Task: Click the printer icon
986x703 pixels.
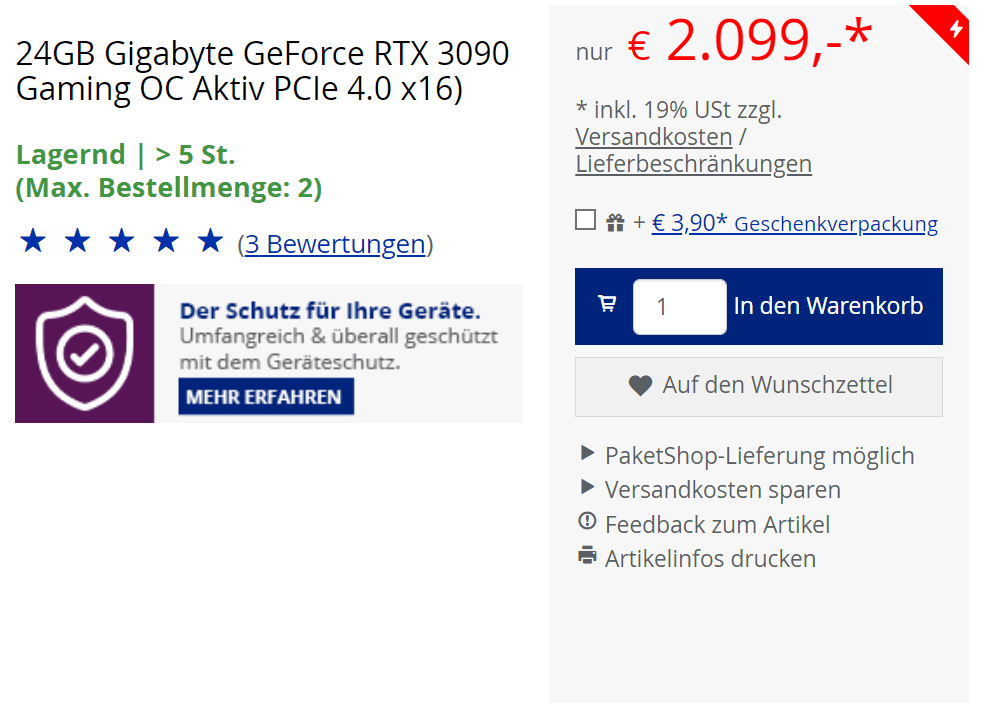Action: click(587, 557)
